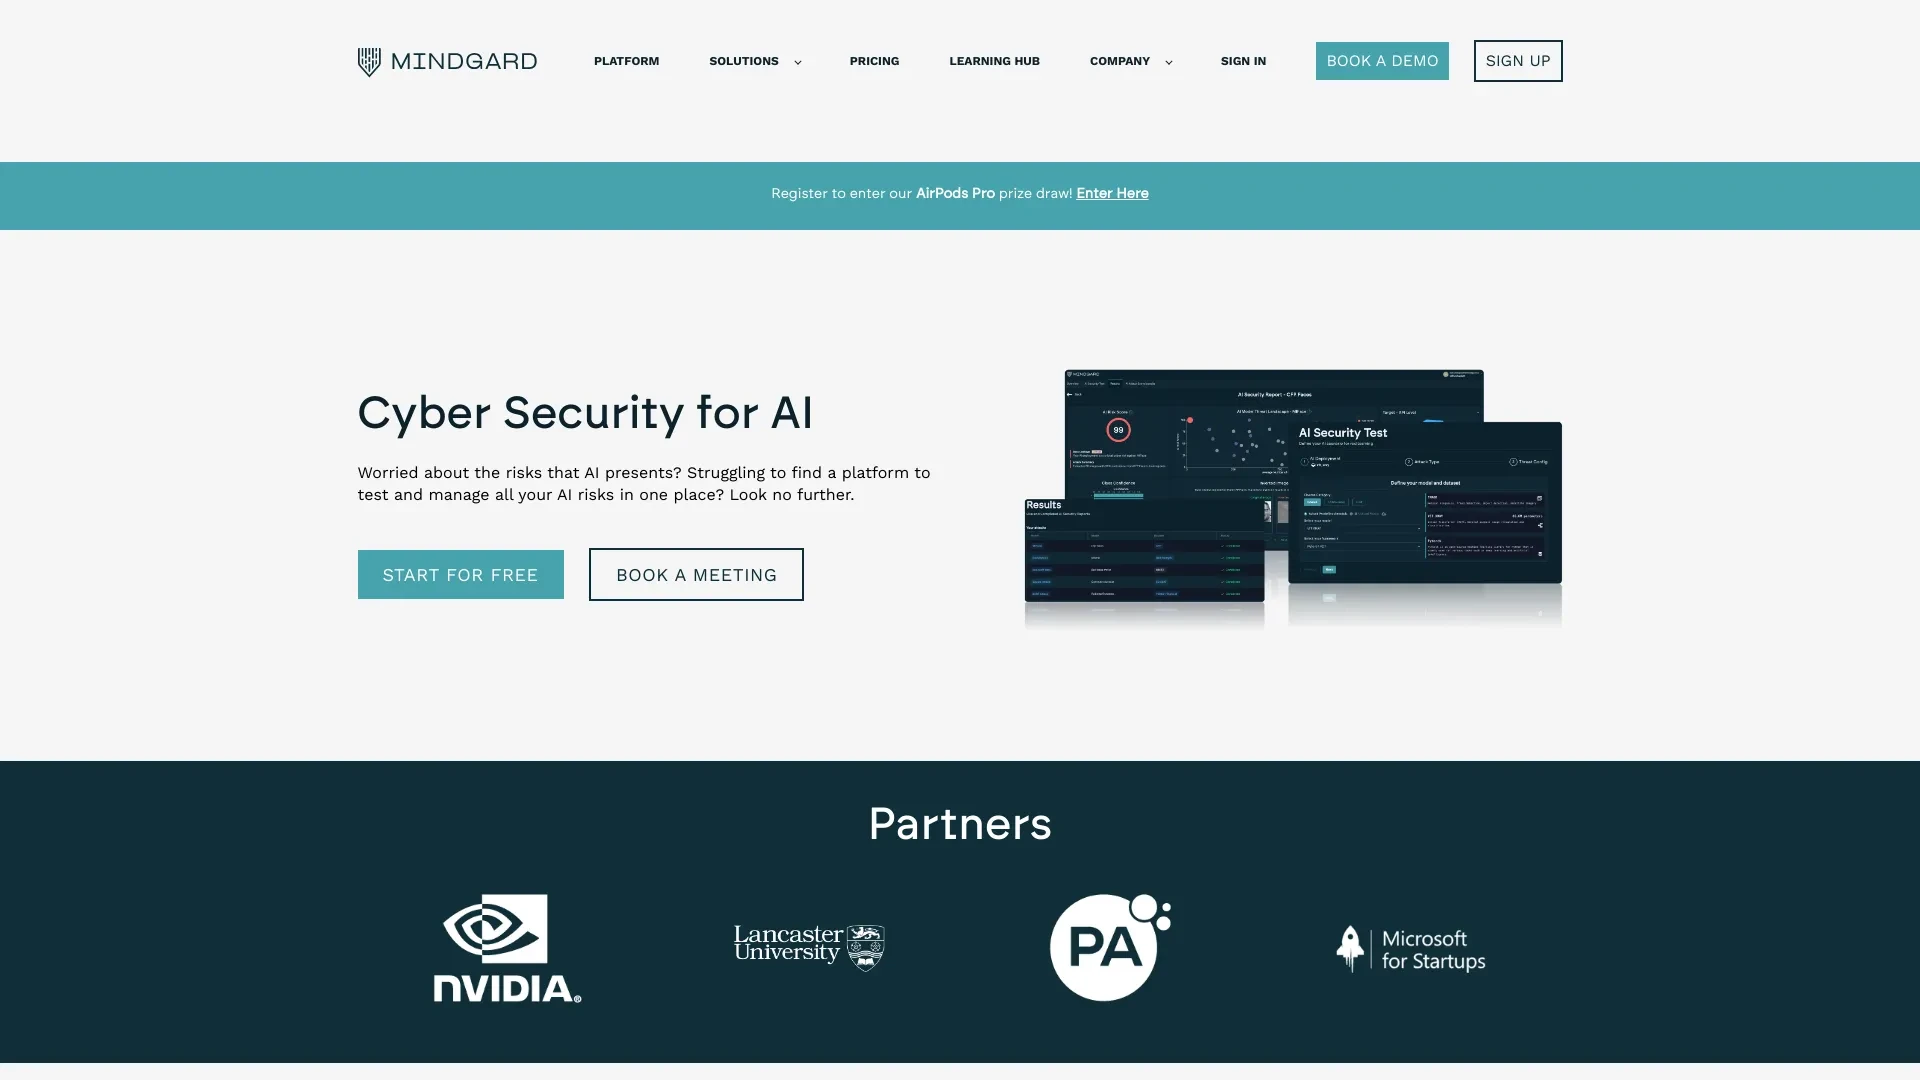
Task: Click the START FOR FREE button
Action: tap(460, 574)
